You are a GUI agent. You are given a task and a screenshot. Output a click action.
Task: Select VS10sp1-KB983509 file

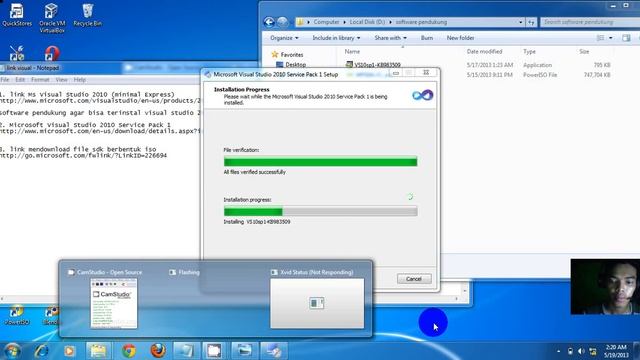coord(373,64)
